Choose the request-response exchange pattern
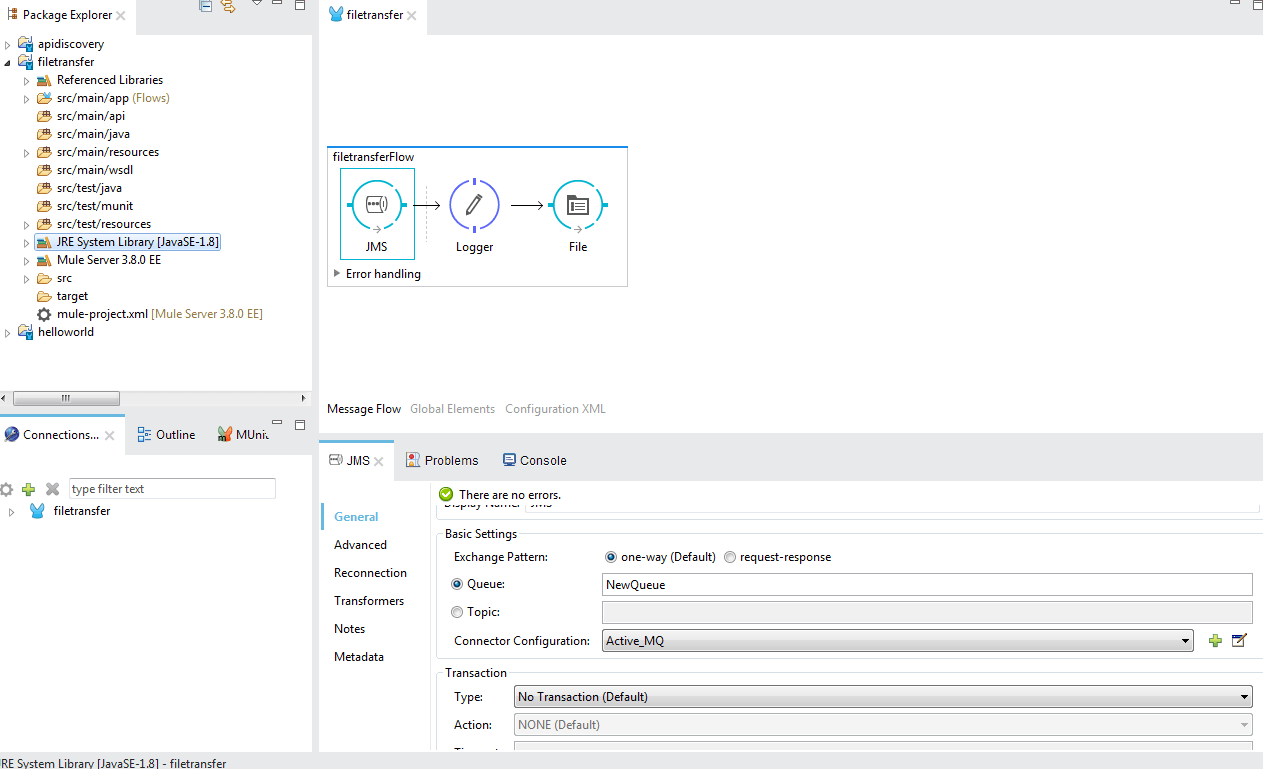Image resolution: width=1263 pixels, height=769 pixels. tap(729, 557)
